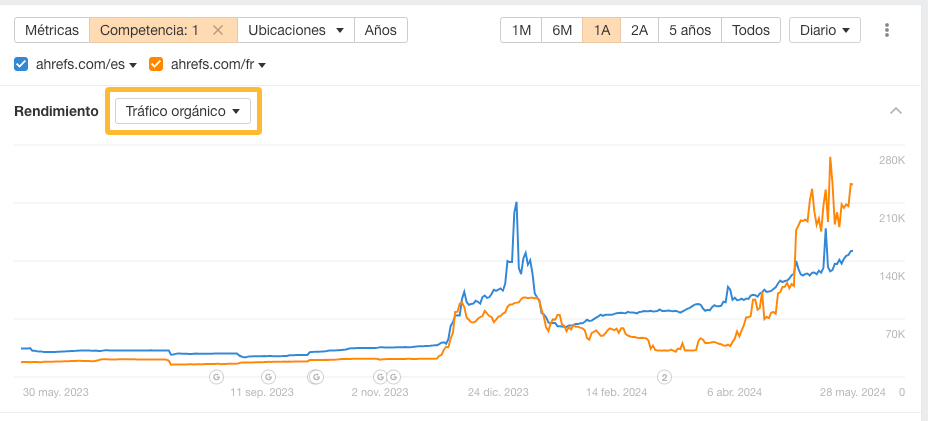
Task: Uncheck the ahrefs.com/fr checkbox
Action: coord(156,65)
